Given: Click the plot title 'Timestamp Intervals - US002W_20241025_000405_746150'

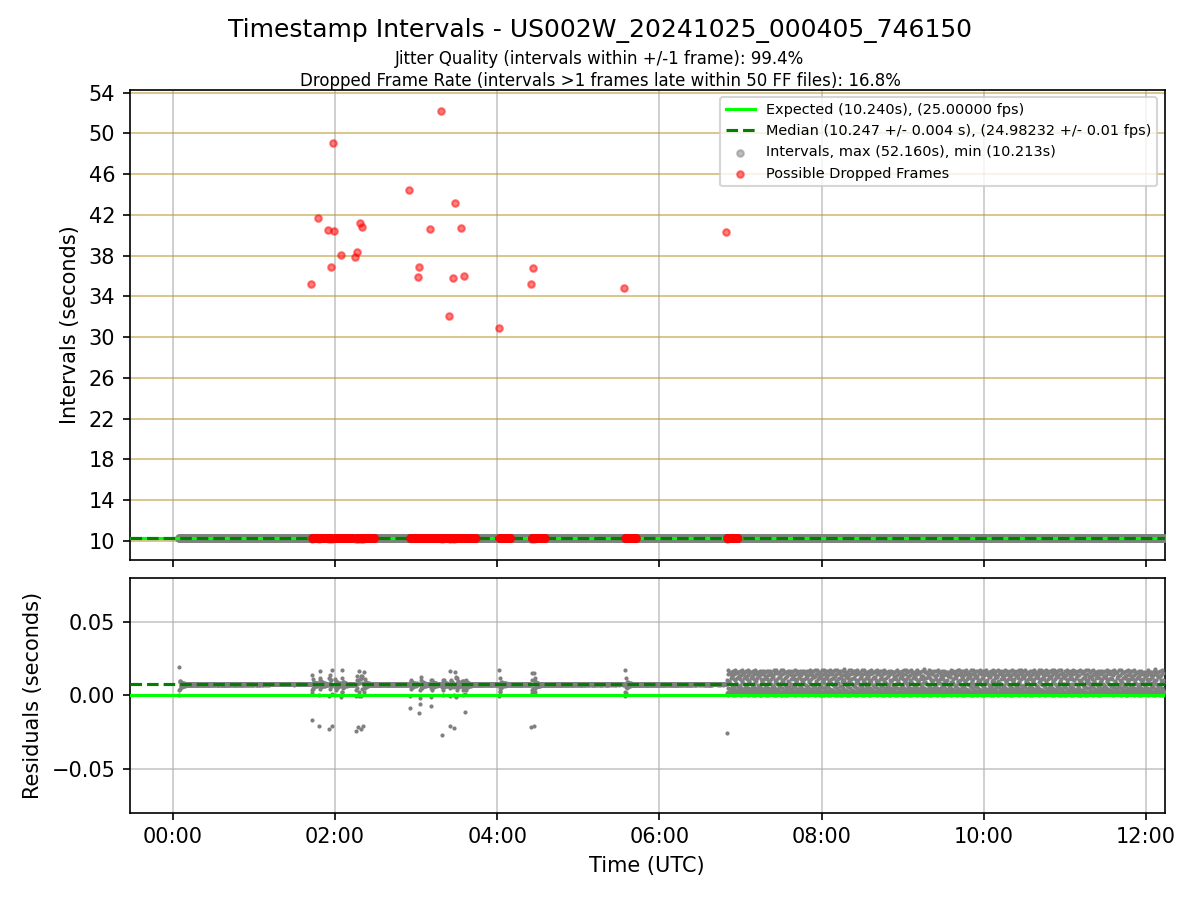Looking at the screenshot, I should coord(600,29).
